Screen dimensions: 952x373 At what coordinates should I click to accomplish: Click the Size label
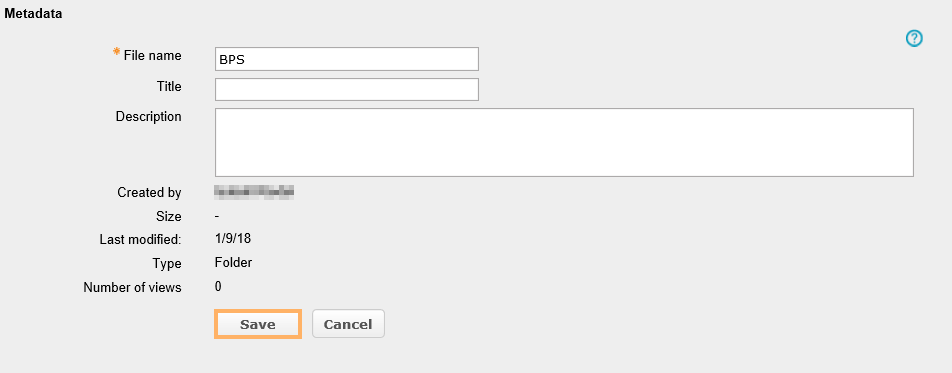[x=169, y=216]
